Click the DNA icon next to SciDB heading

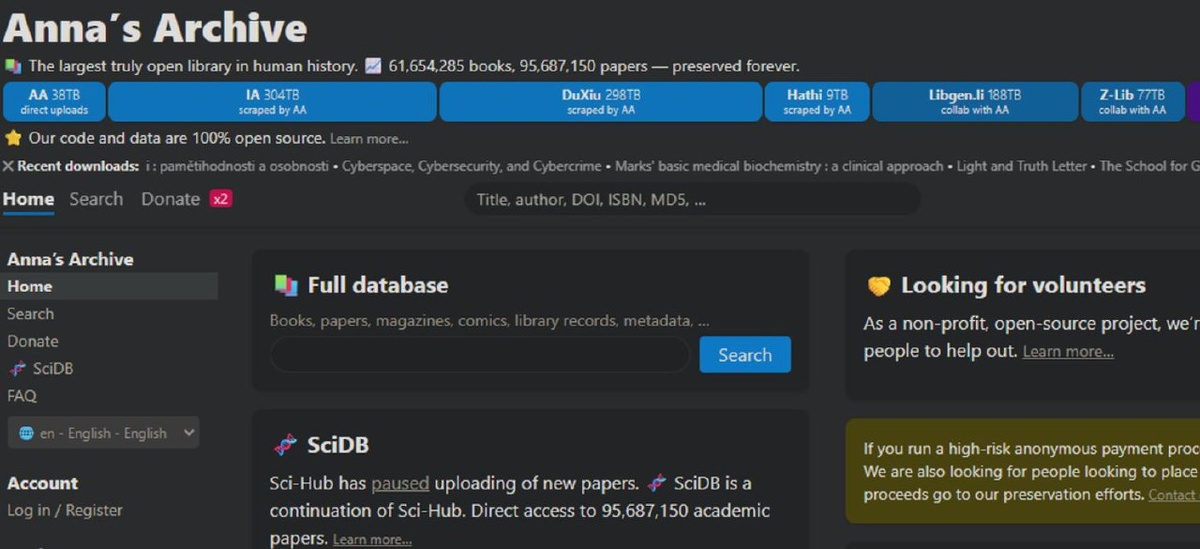tap(285, 445)
